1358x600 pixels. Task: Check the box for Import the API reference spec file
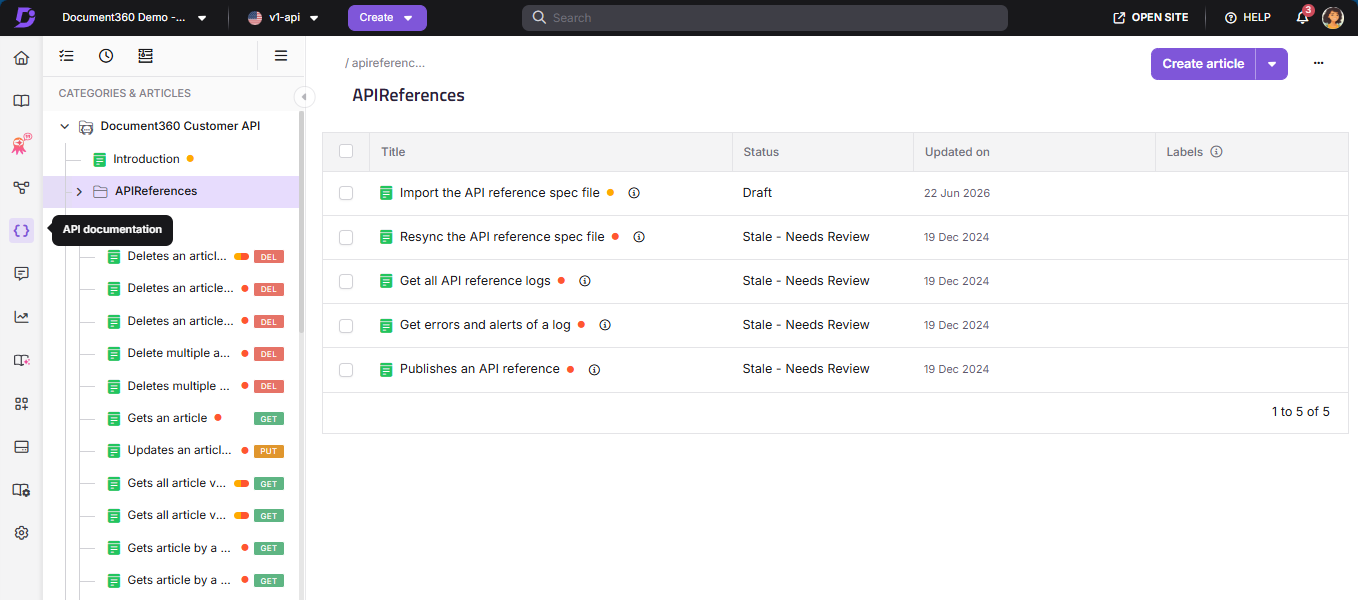click(x=346, y=193)
